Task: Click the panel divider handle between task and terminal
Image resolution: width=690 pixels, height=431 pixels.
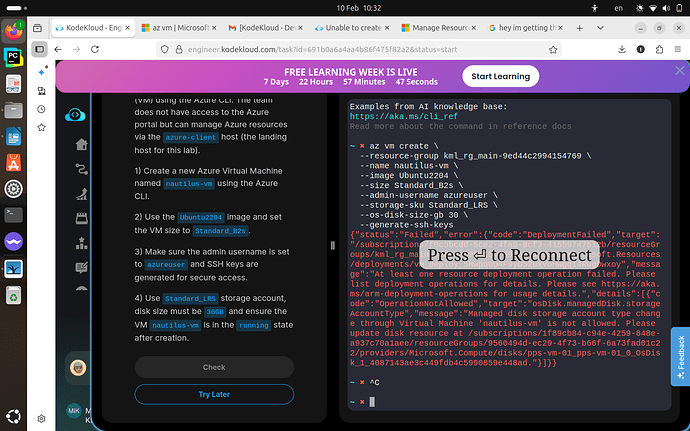Action: [333, 245]
